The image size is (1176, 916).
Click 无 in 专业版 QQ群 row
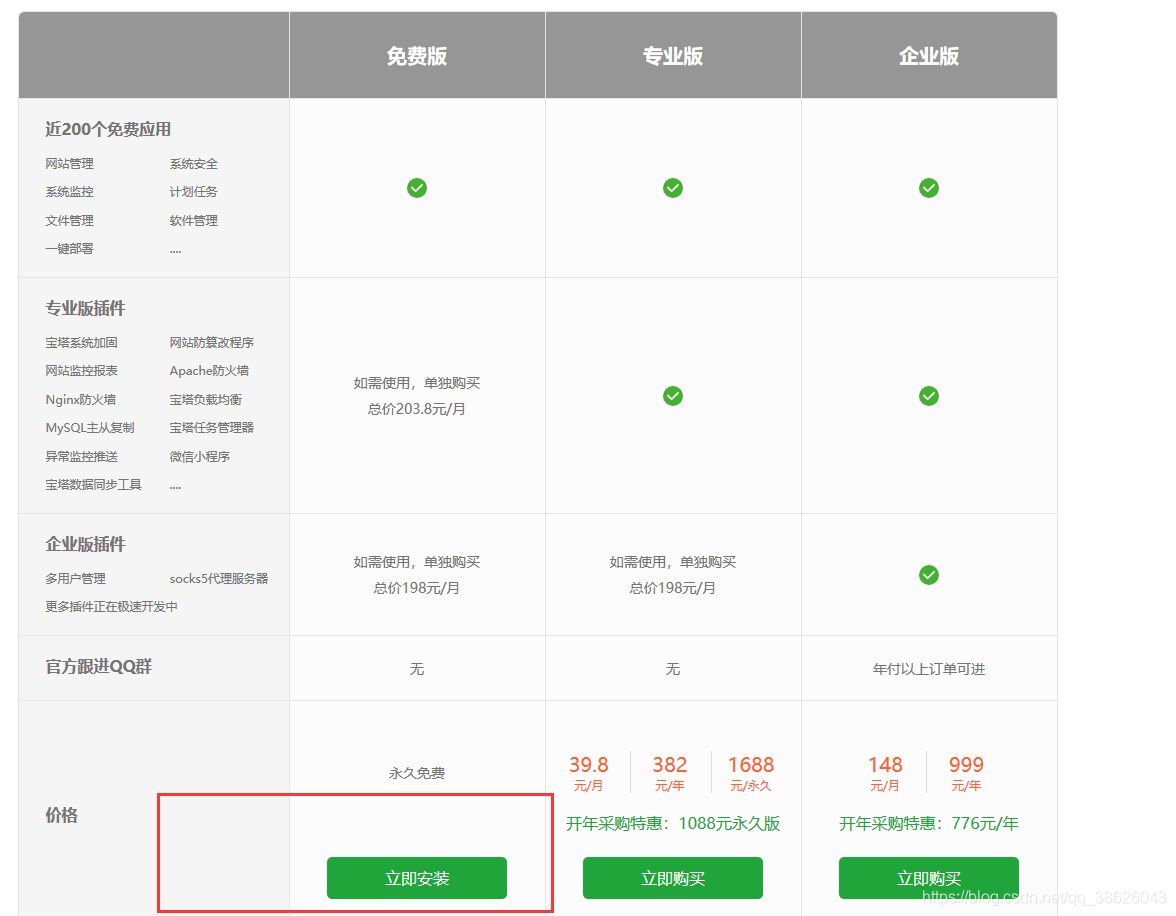(x=673, y=668)
